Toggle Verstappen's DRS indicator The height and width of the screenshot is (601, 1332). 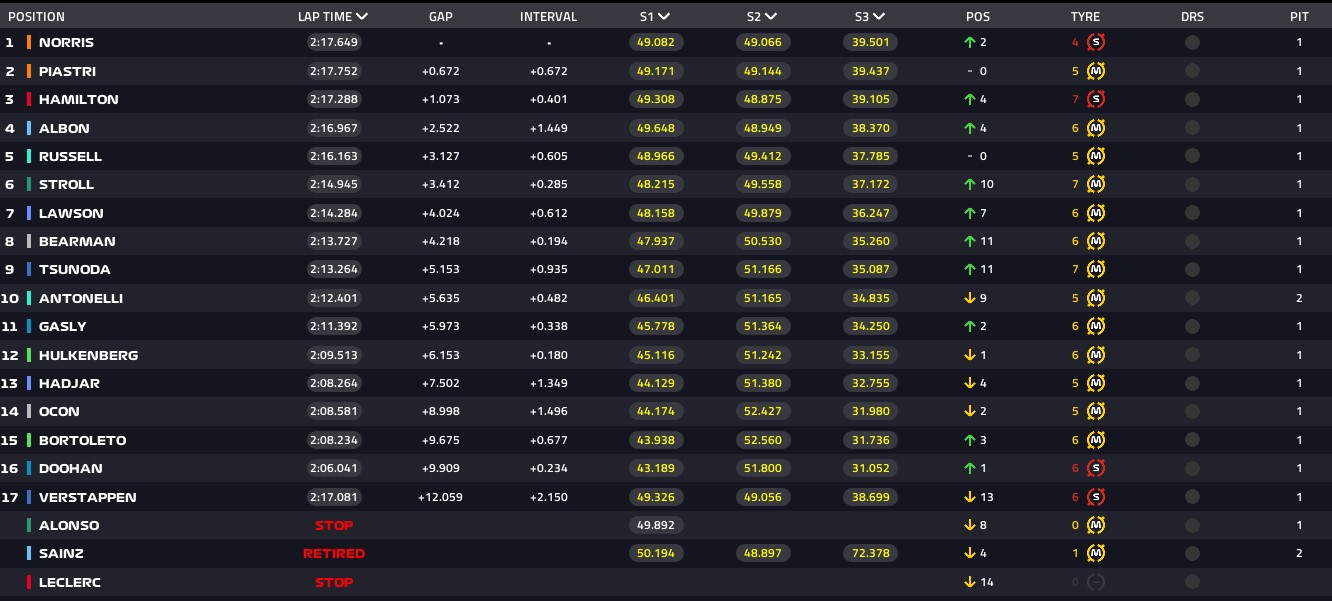(x=1192, y=497)
